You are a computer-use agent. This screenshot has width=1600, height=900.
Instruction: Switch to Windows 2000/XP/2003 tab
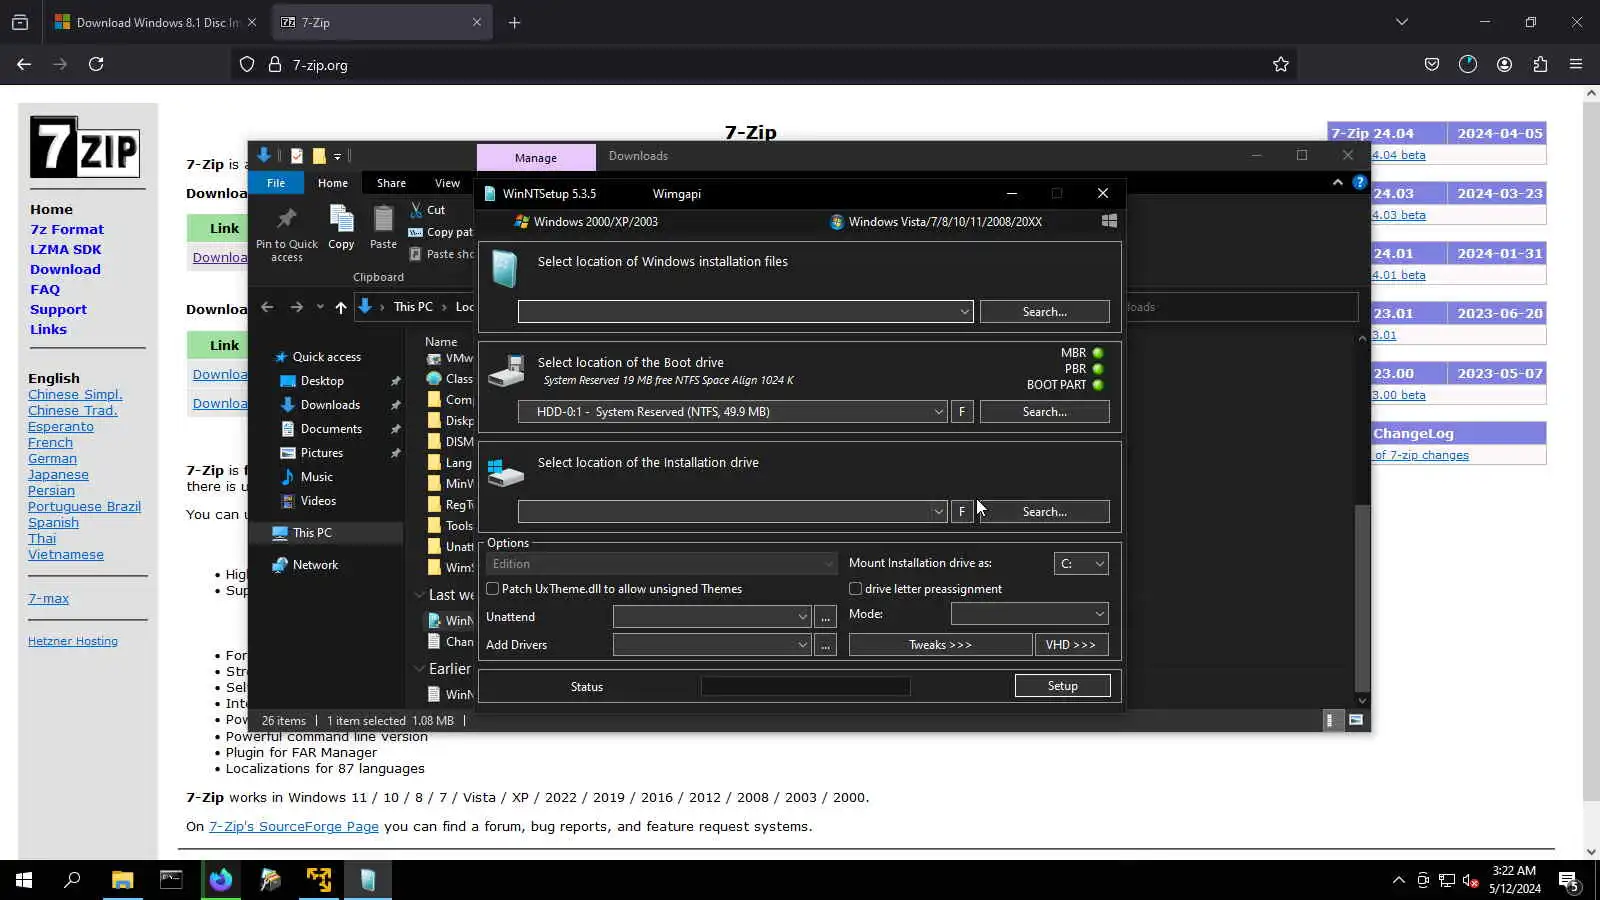tap(586, 222)
